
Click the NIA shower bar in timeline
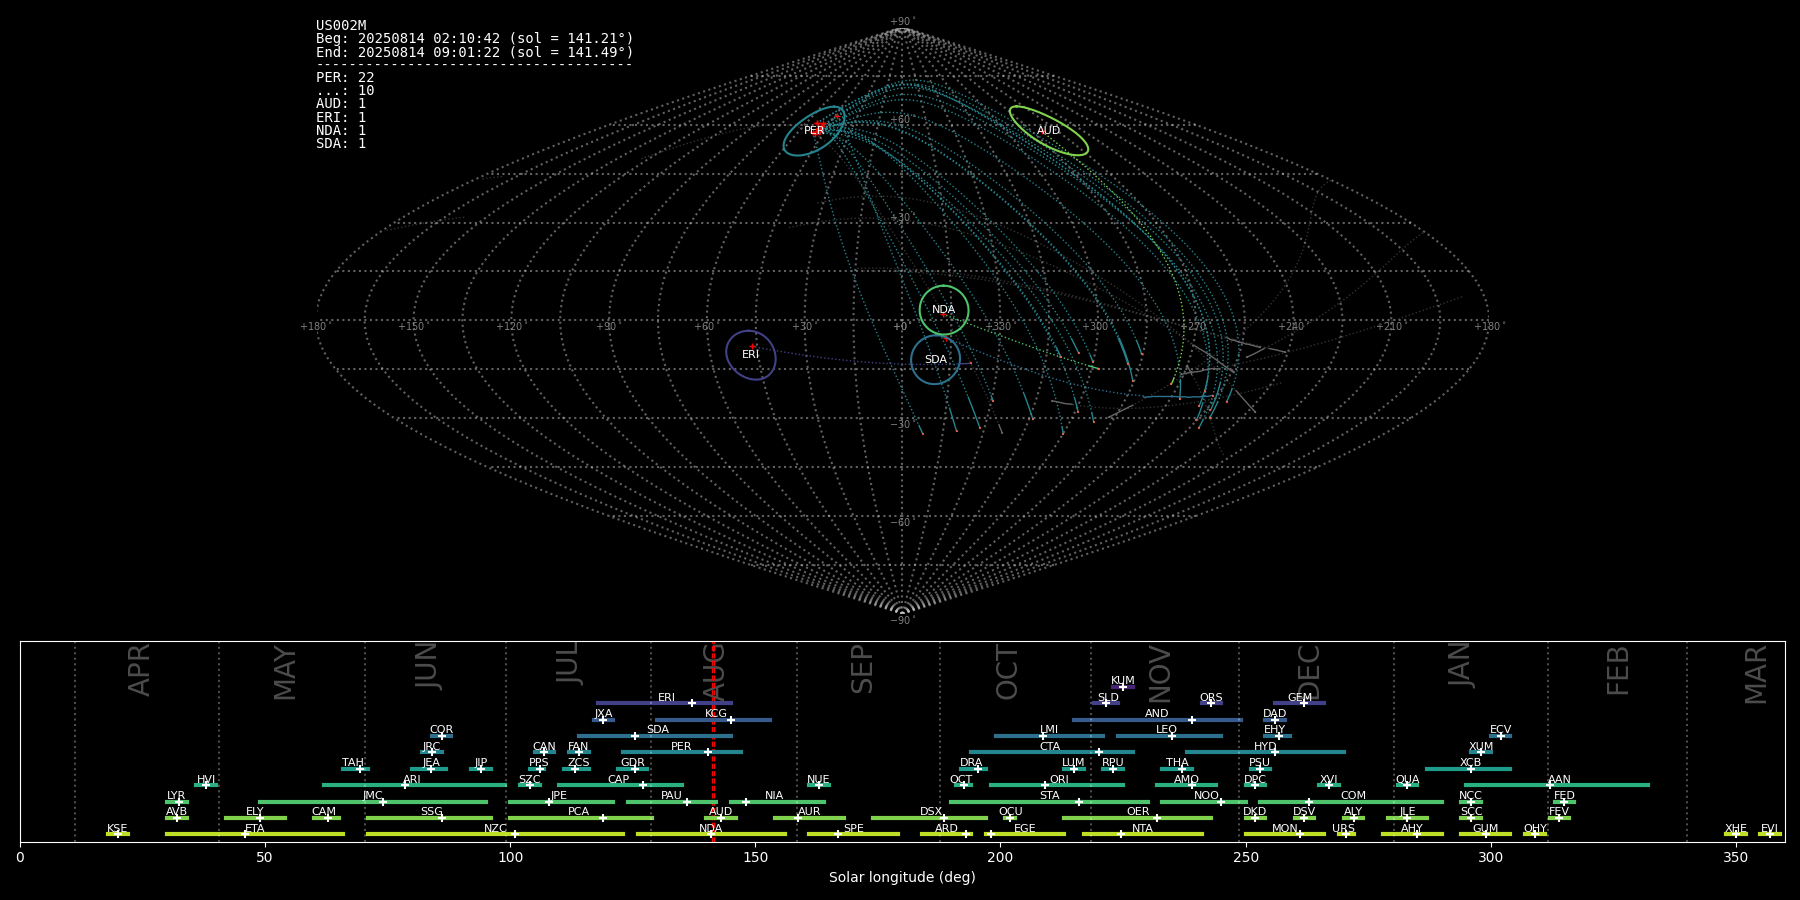coord(777,801)
